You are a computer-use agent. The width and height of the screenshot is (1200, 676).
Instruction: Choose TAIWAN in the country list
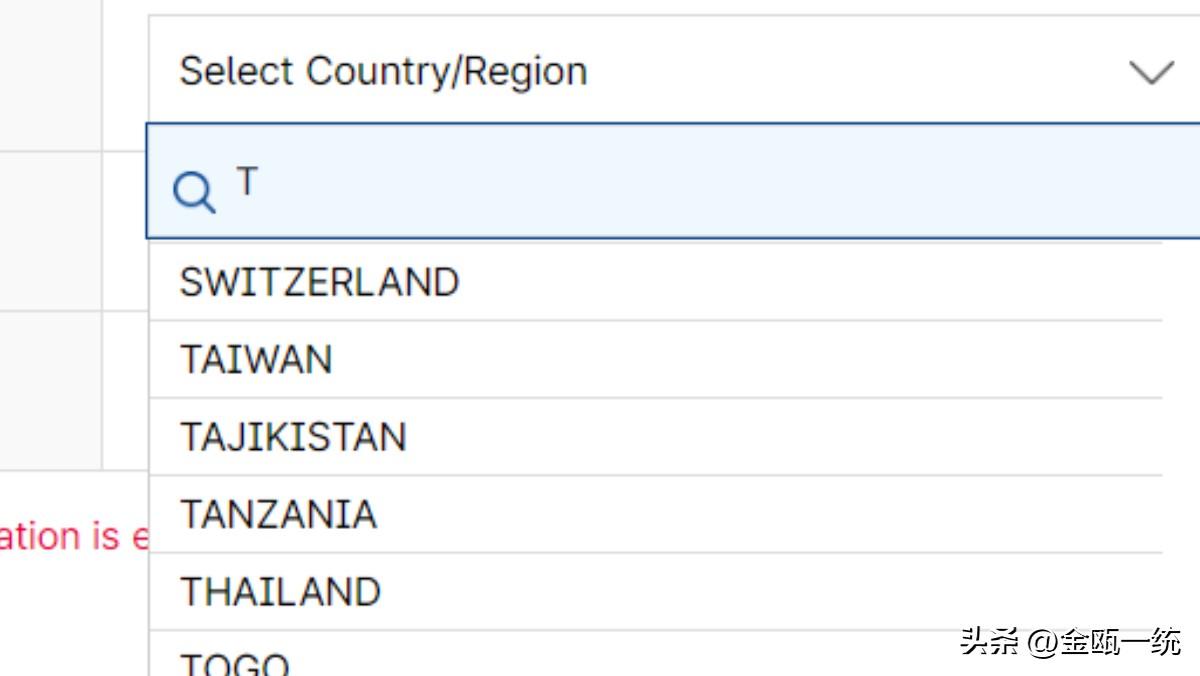coord(256,359)
